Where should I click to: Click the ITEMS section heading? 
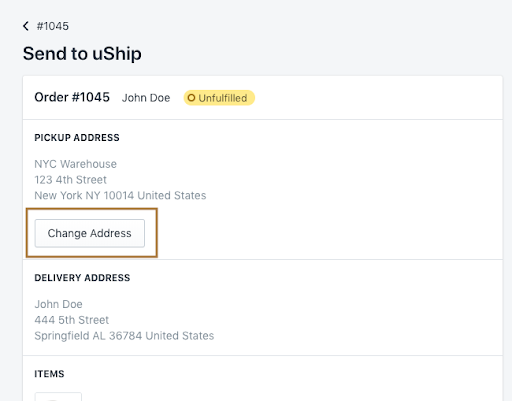point(49,374)
